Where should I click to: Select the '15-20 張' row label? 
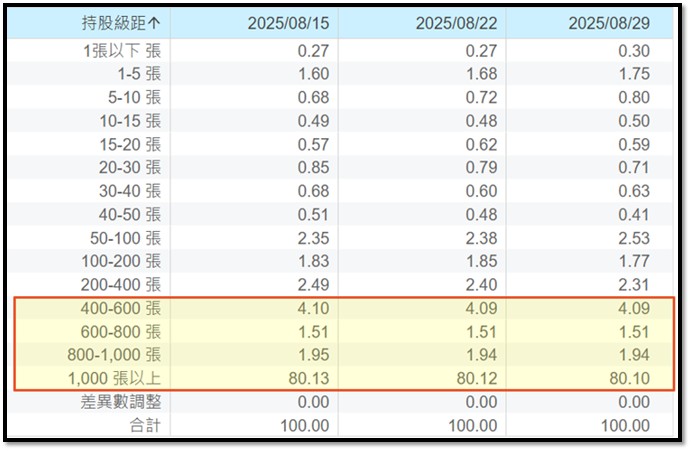click(x=130, y=145)
